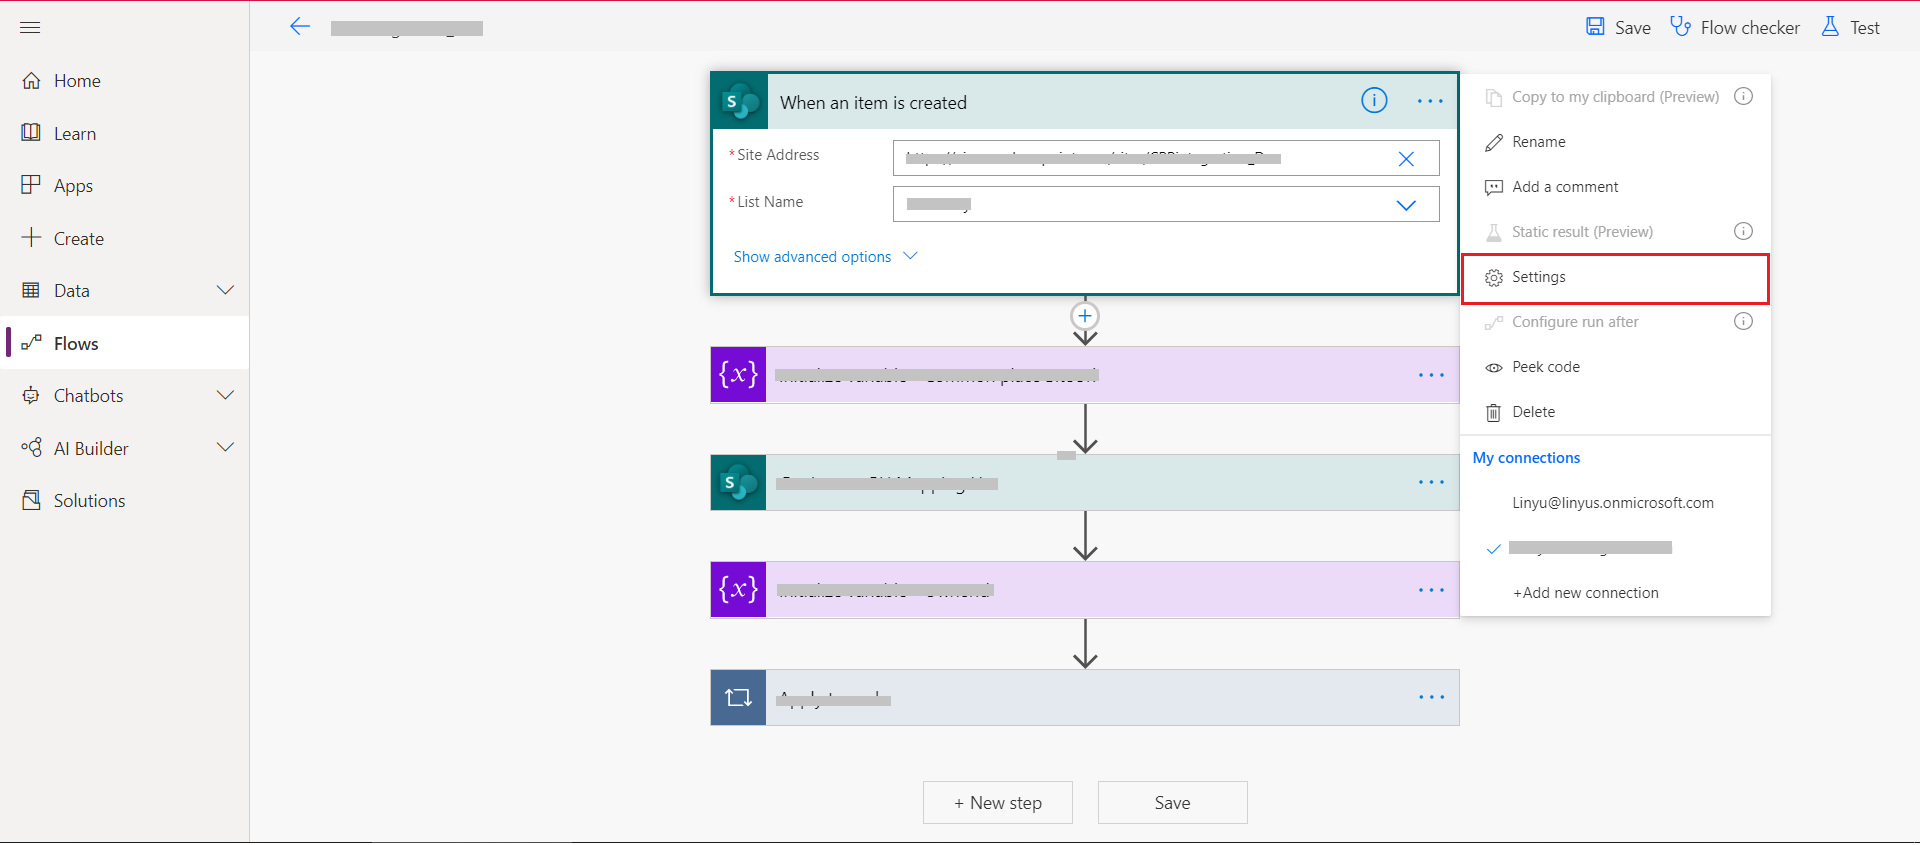Click Add new connection link
This screenshot has width=1920, height=845.
[1586, 593]
